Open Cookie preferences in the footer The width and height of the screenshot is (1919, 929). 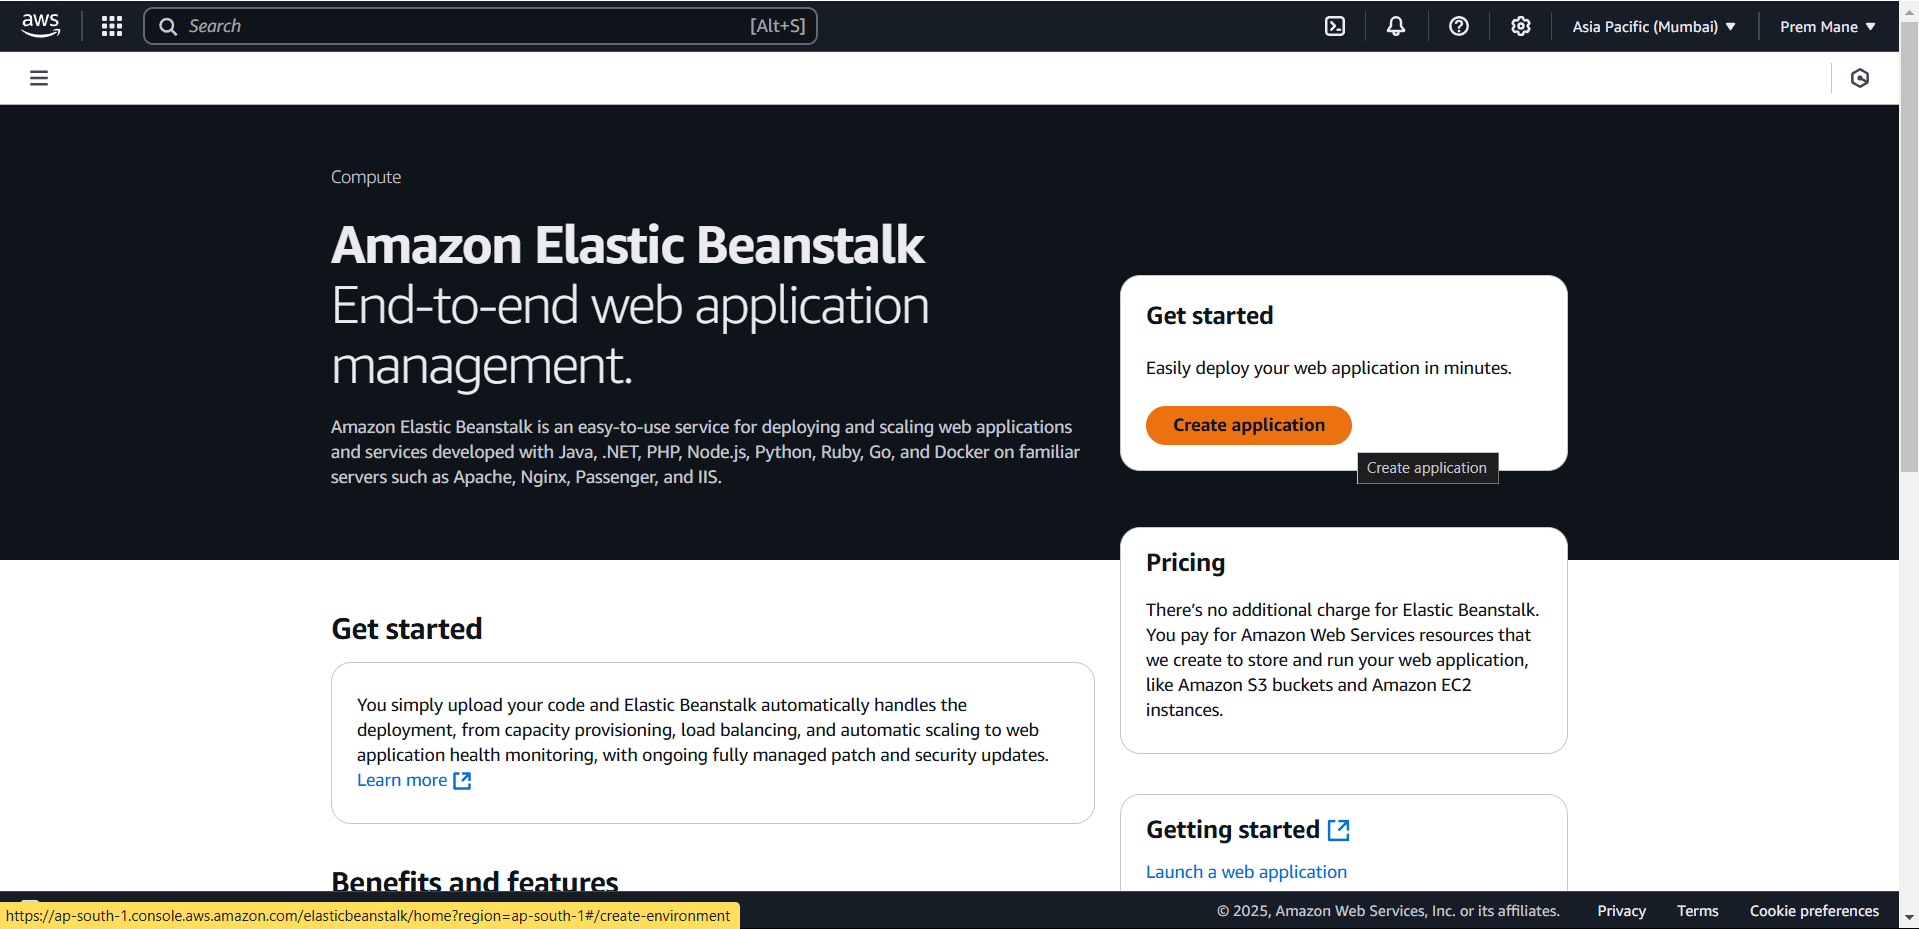tap(1814, 911)
